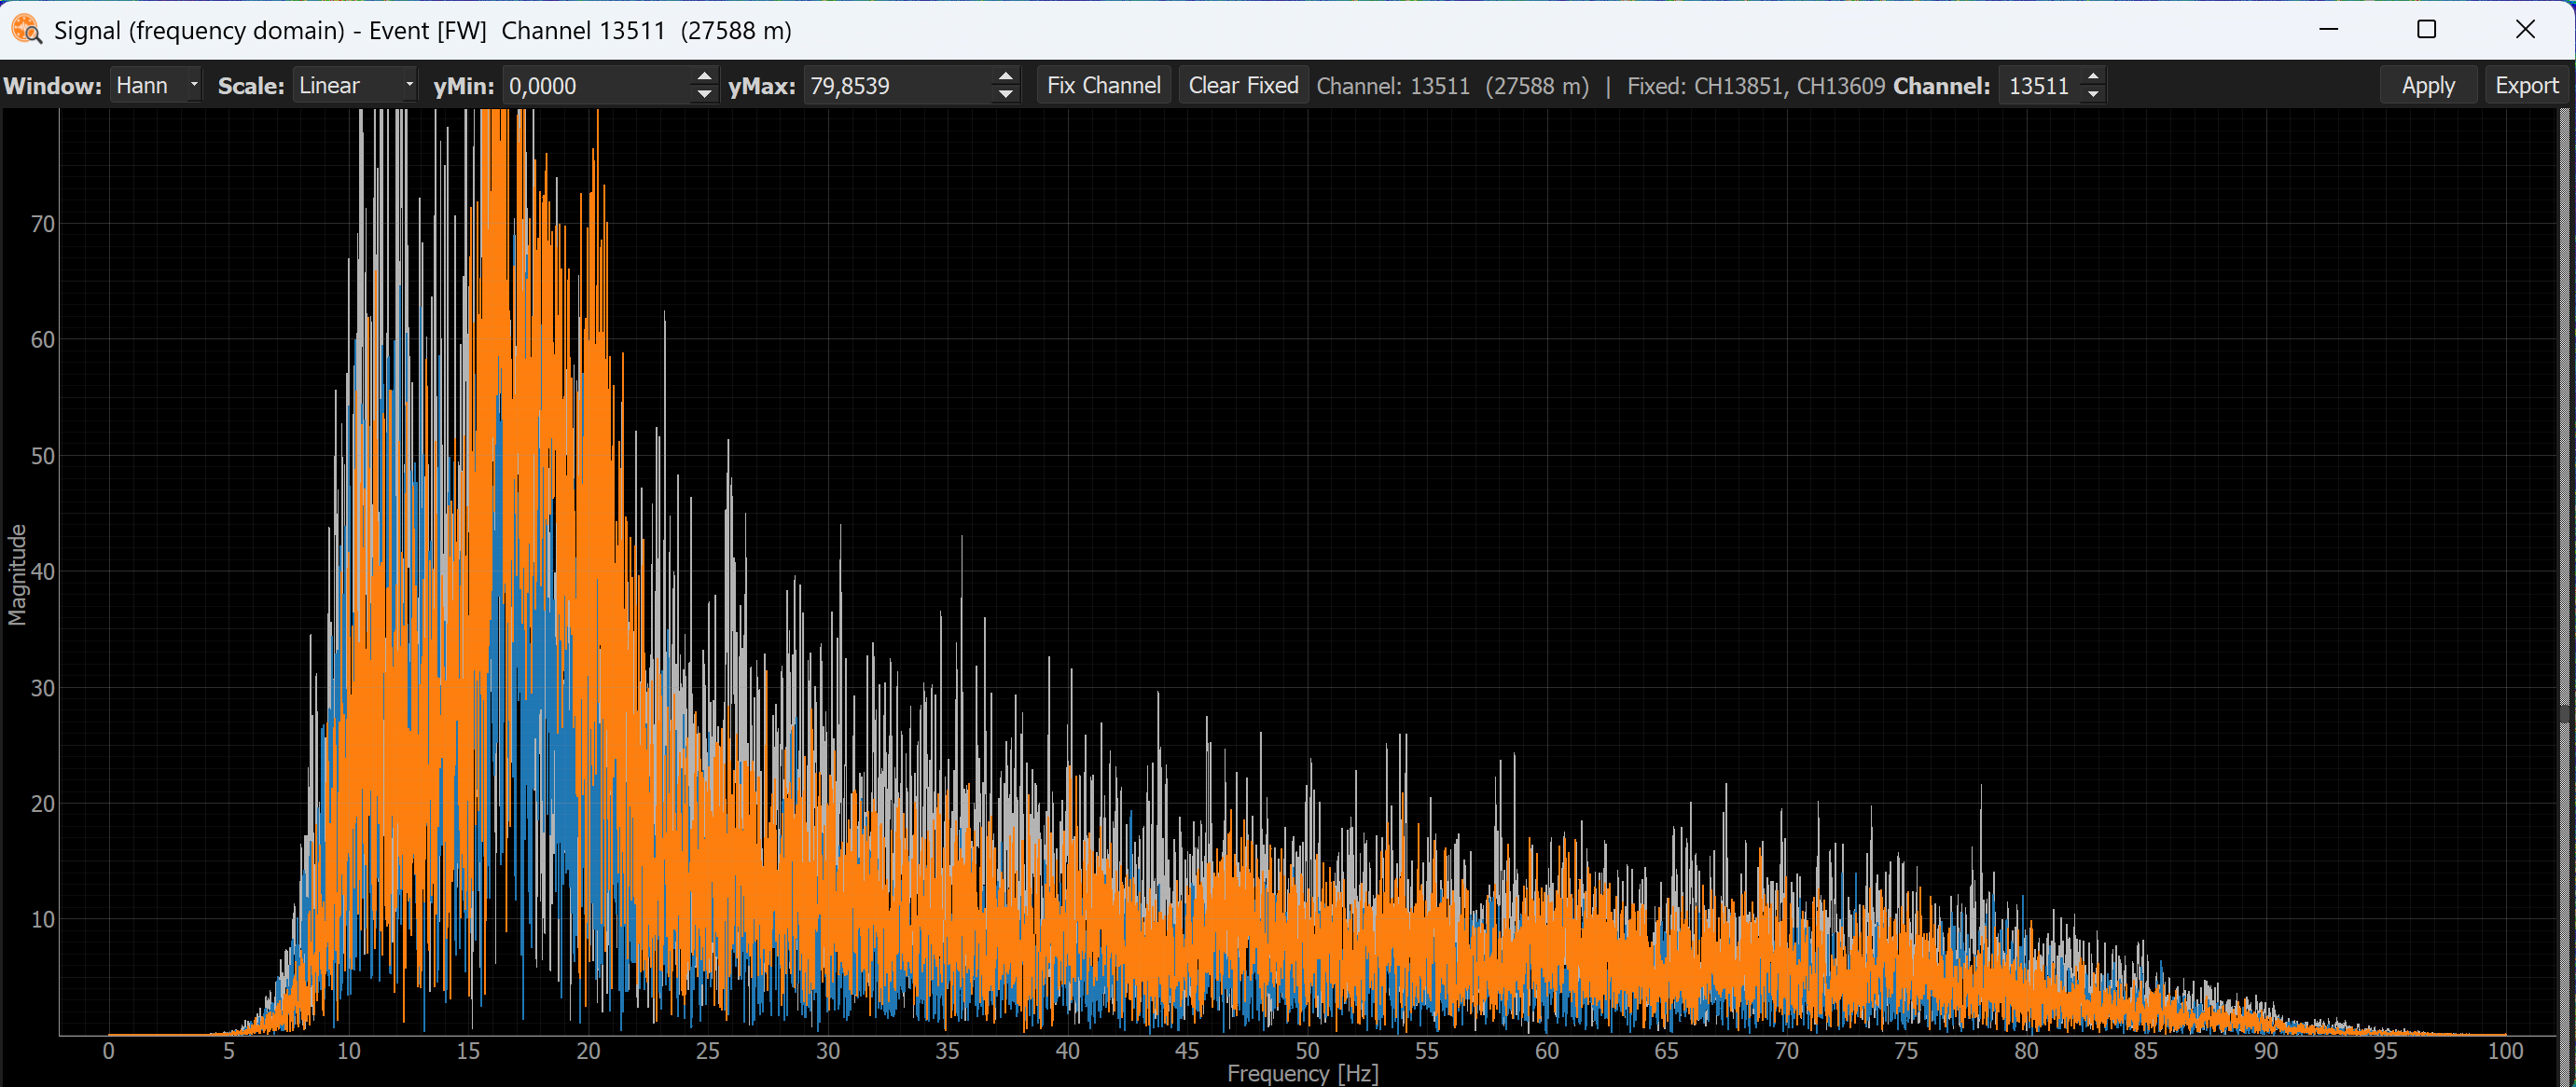Click the 'Frequency [Hz]' axis label
This screenshot has height=1087, width=2576.
click(x=1302, y=1074)
